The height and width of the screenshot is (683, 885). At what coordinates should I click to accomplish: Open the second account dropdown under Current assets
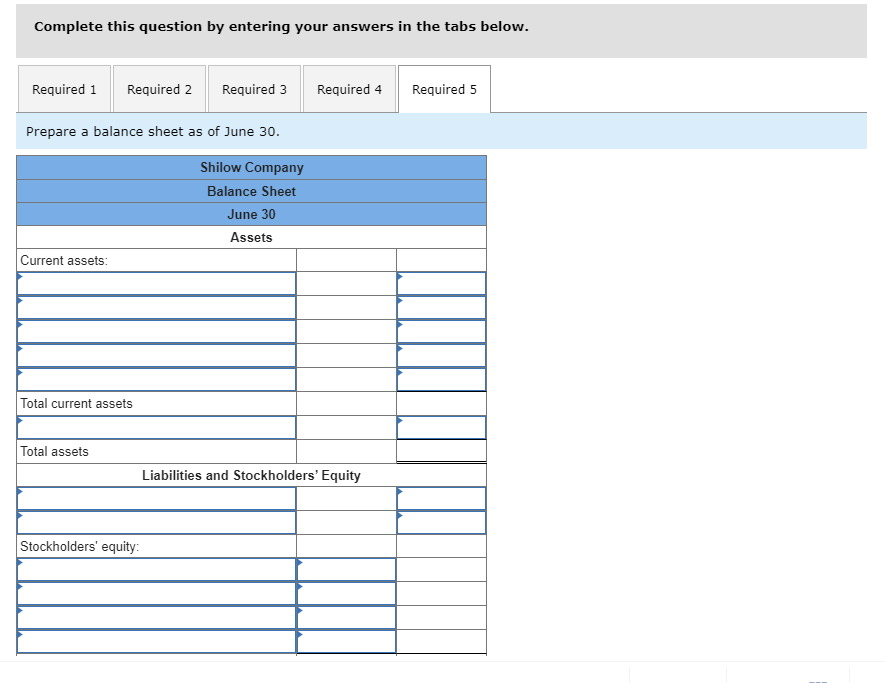click(155, 306)
